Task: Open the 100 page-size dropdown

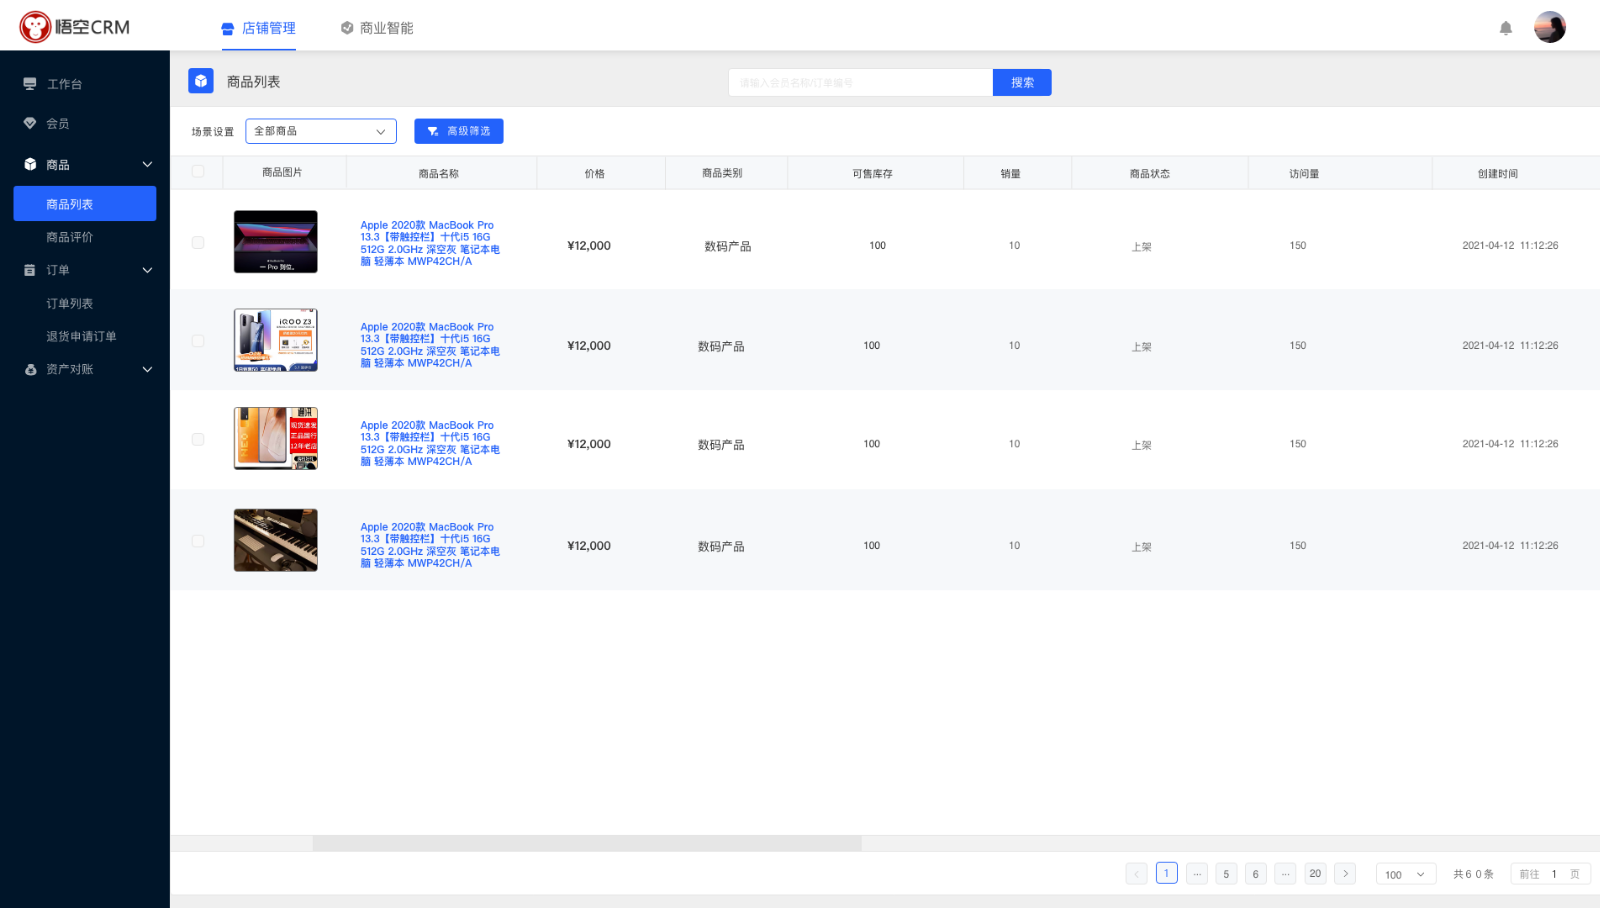Action: (x=1406, y=874)
